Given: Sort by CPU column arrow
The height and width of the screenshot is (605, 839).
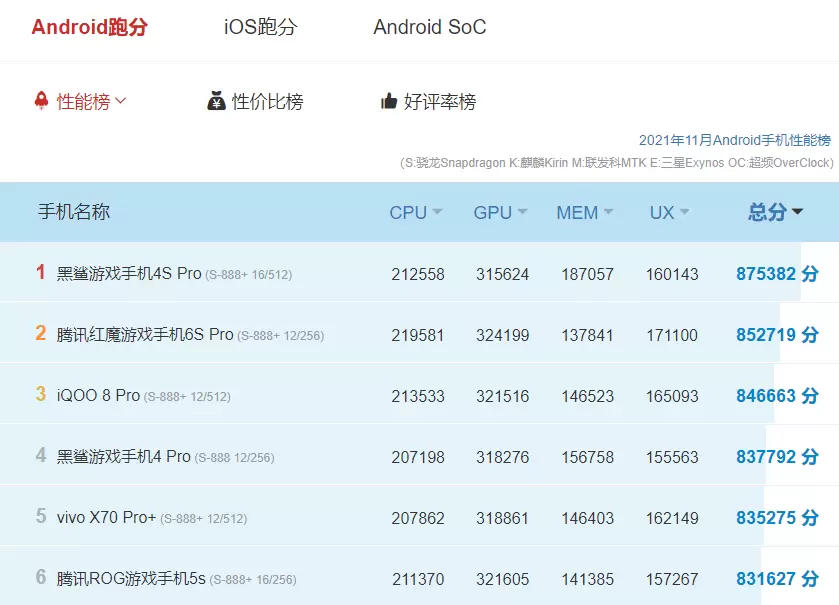Looking at the screenshot, I should [437, 213].
